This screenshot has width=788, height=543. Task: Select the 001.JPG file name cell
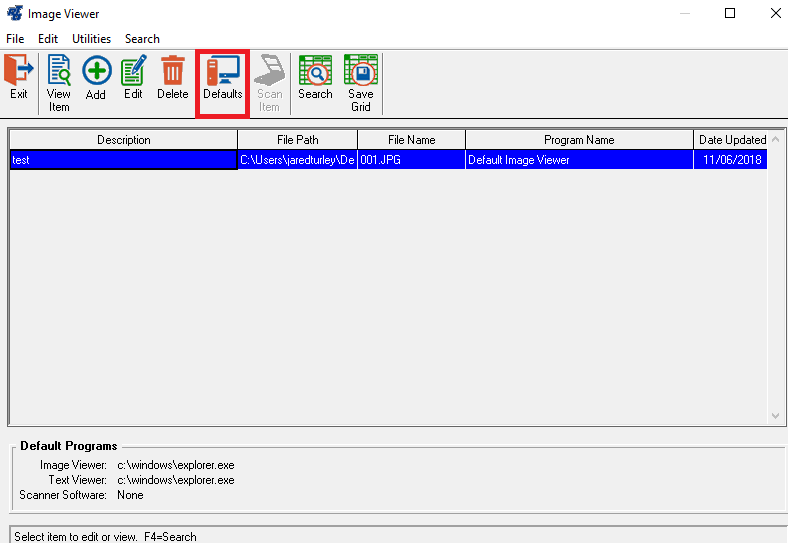pos(411,159)
